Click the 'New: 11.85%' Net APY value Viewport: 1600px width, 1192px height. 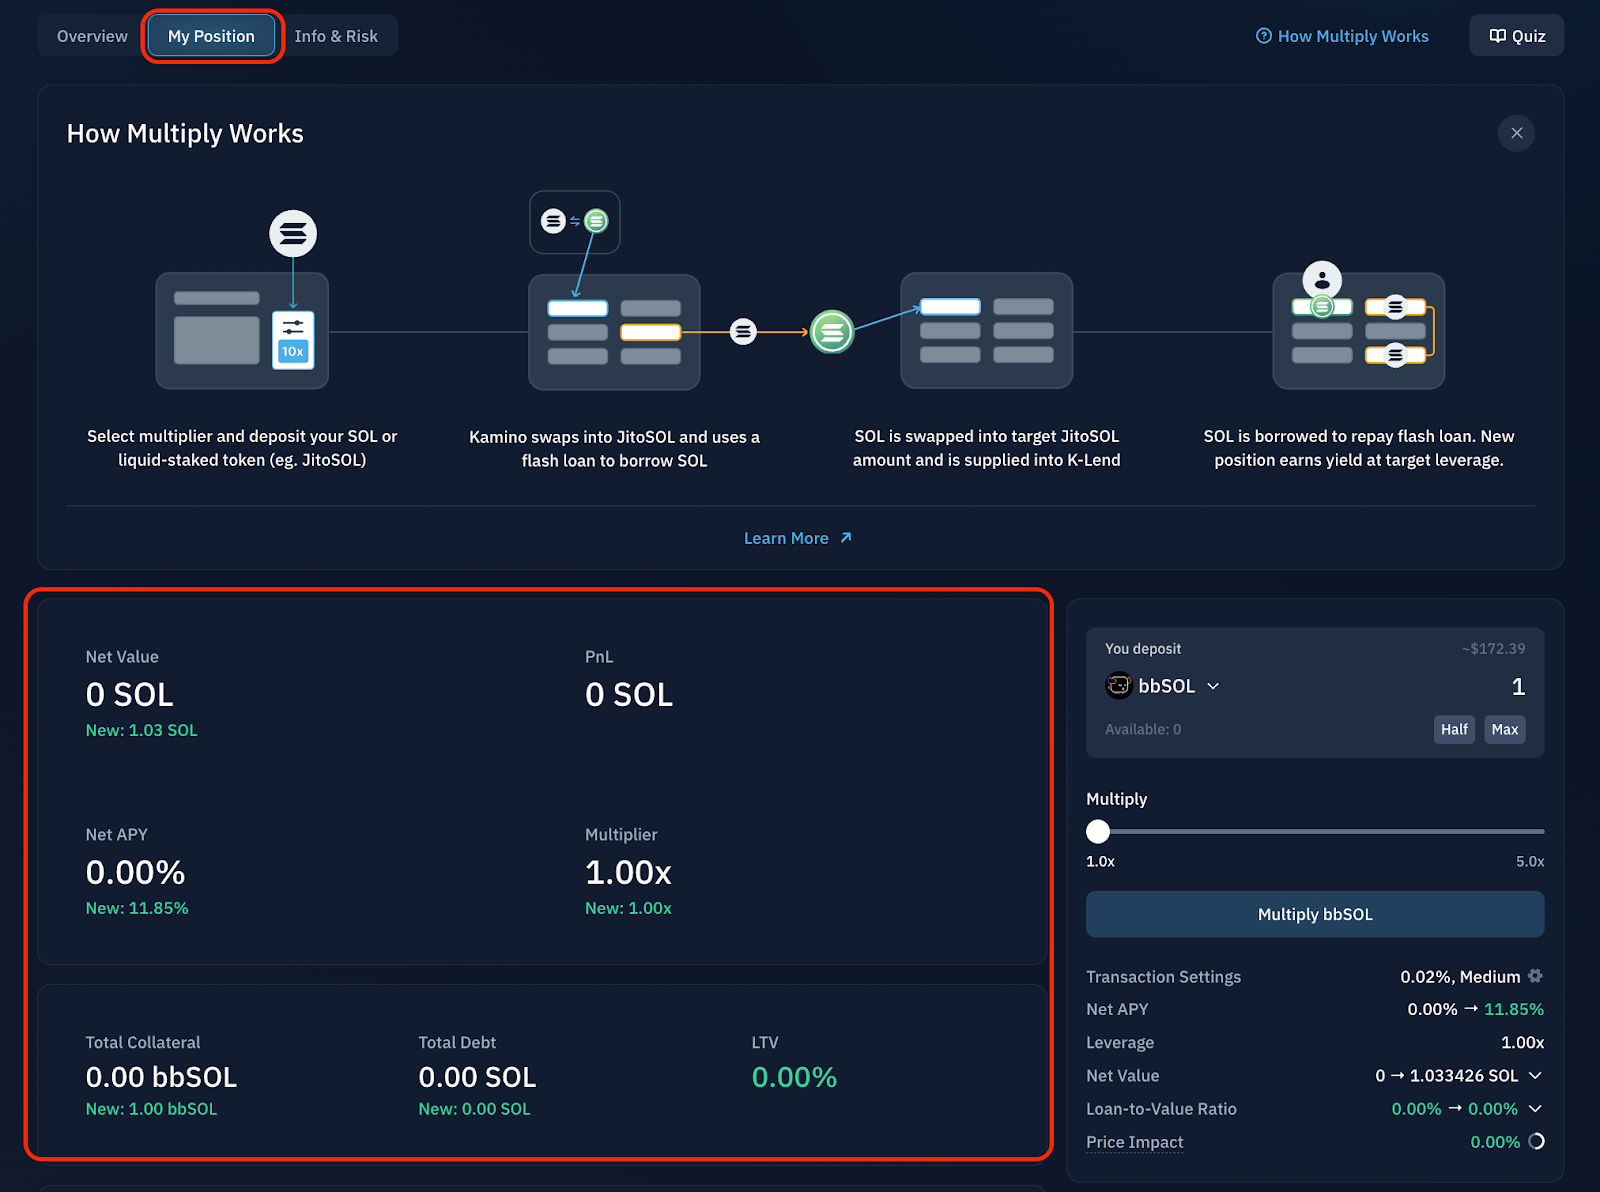tap(137, 908)
